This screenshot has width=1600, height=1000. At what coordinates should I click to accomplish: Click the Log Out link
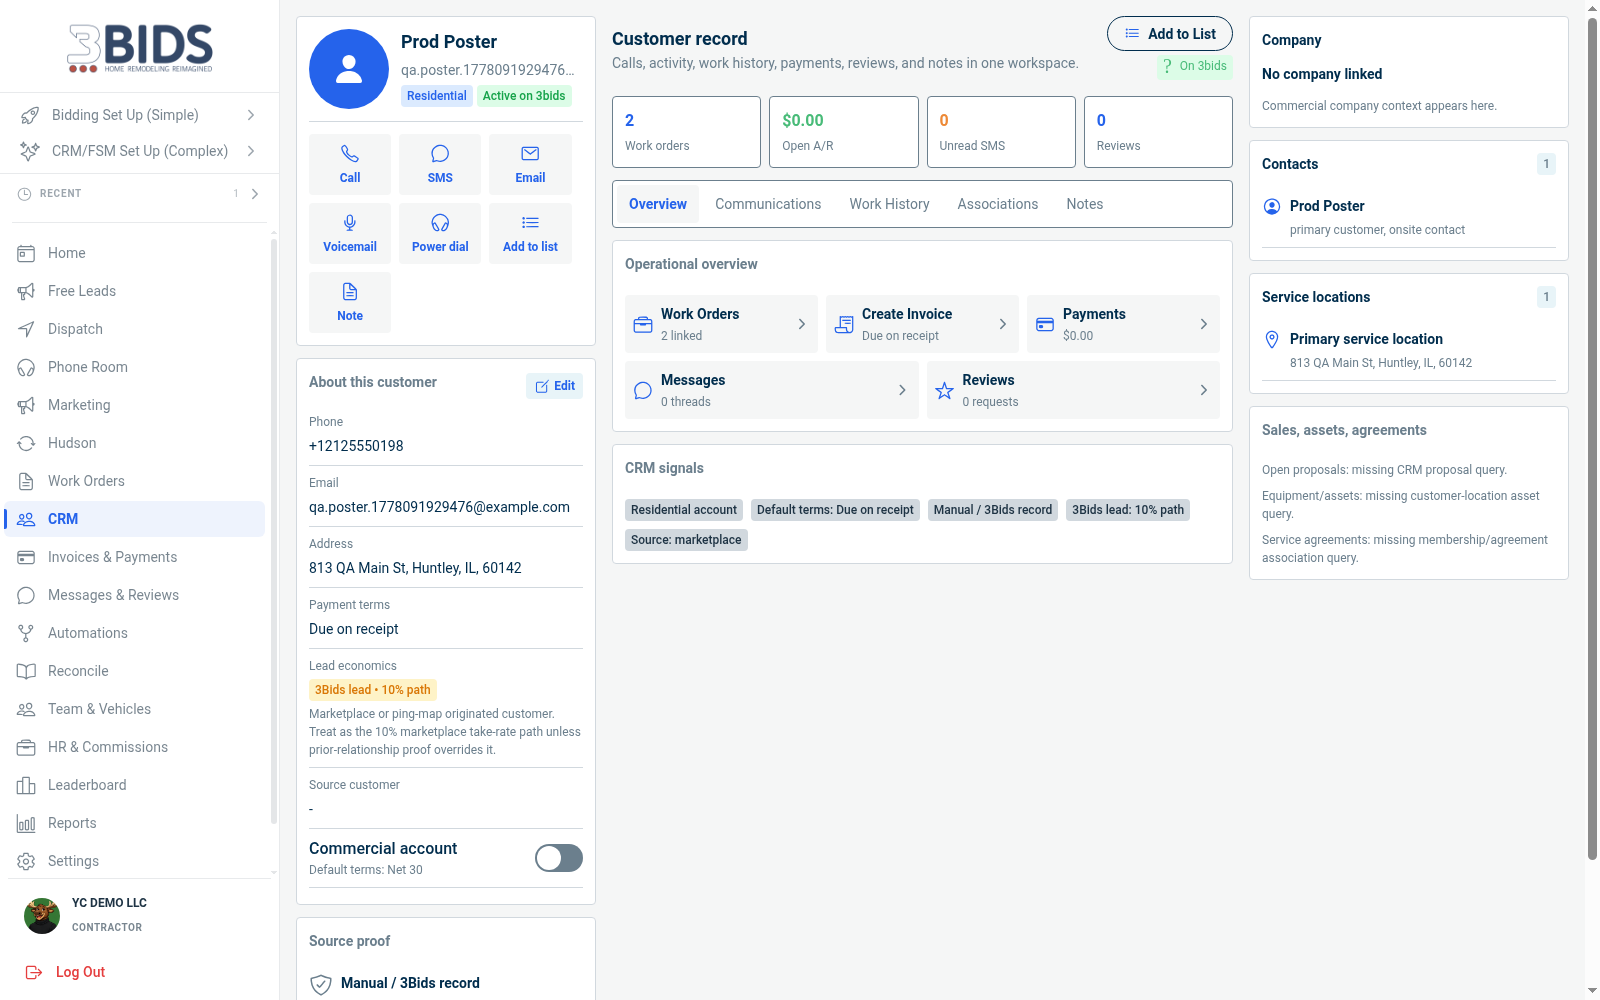[66, 972]
